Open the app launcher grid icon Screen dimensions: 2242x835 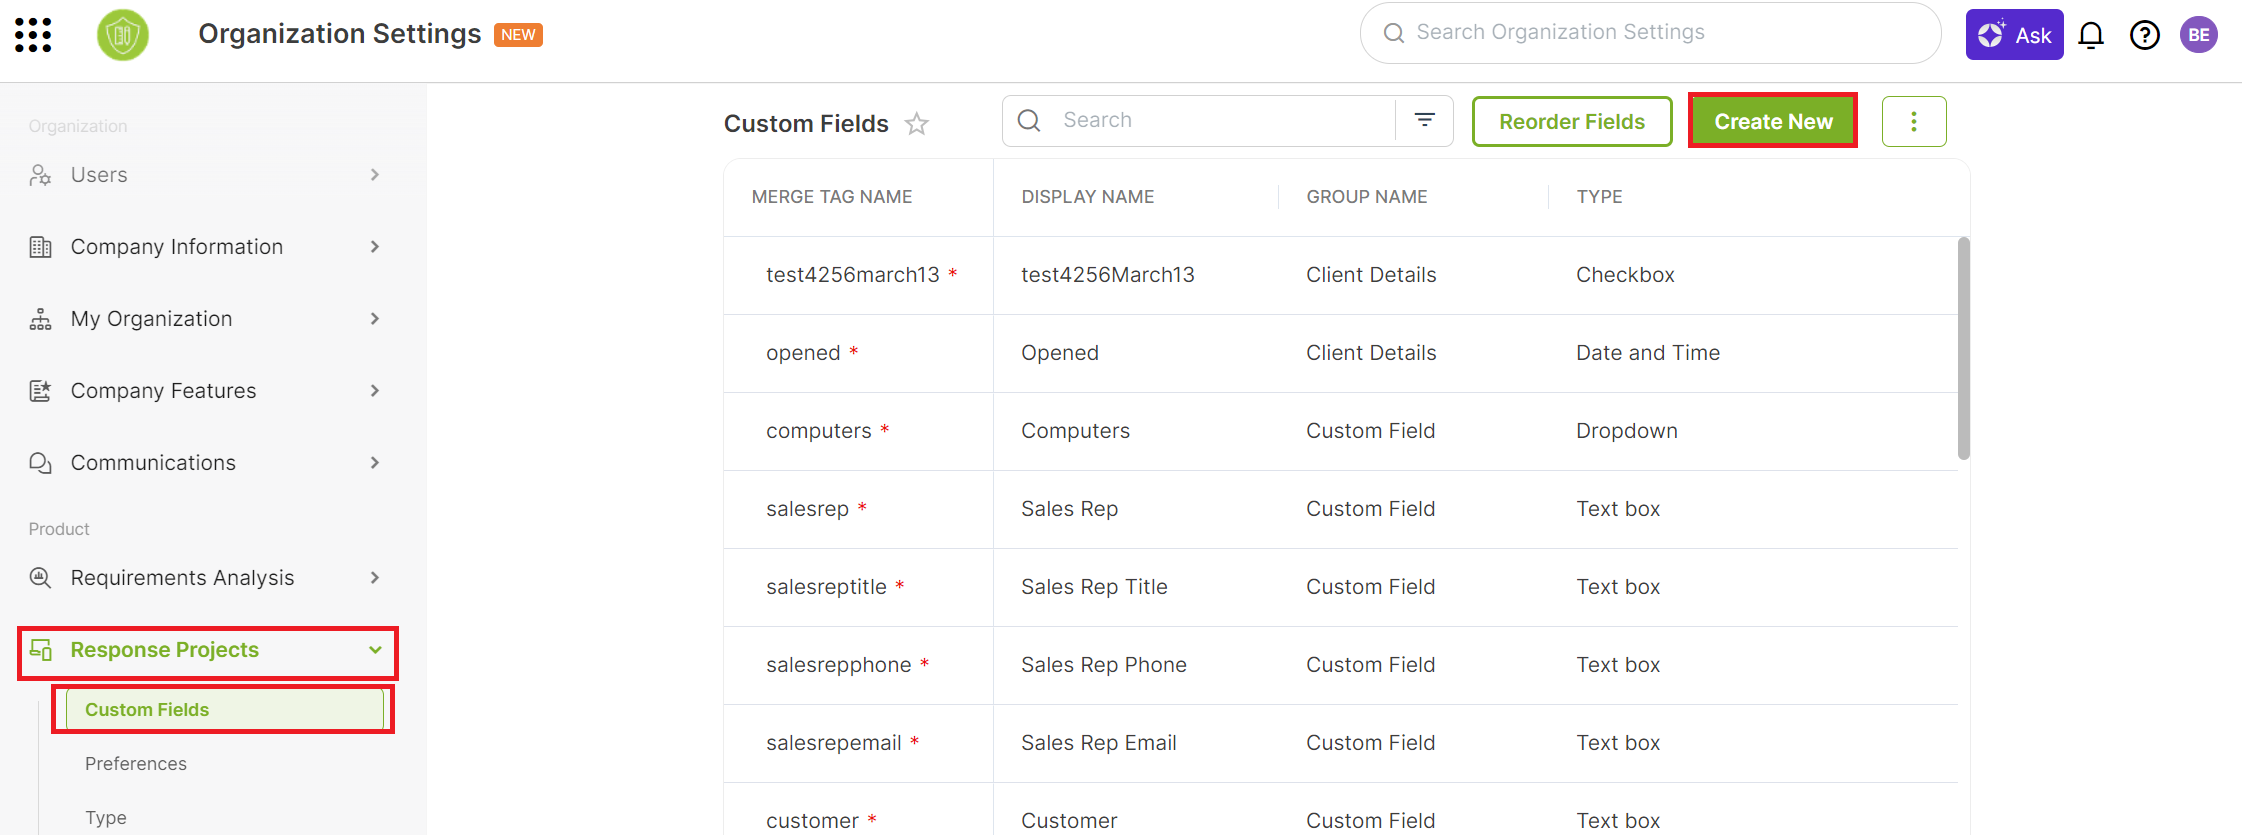point(33,35)
